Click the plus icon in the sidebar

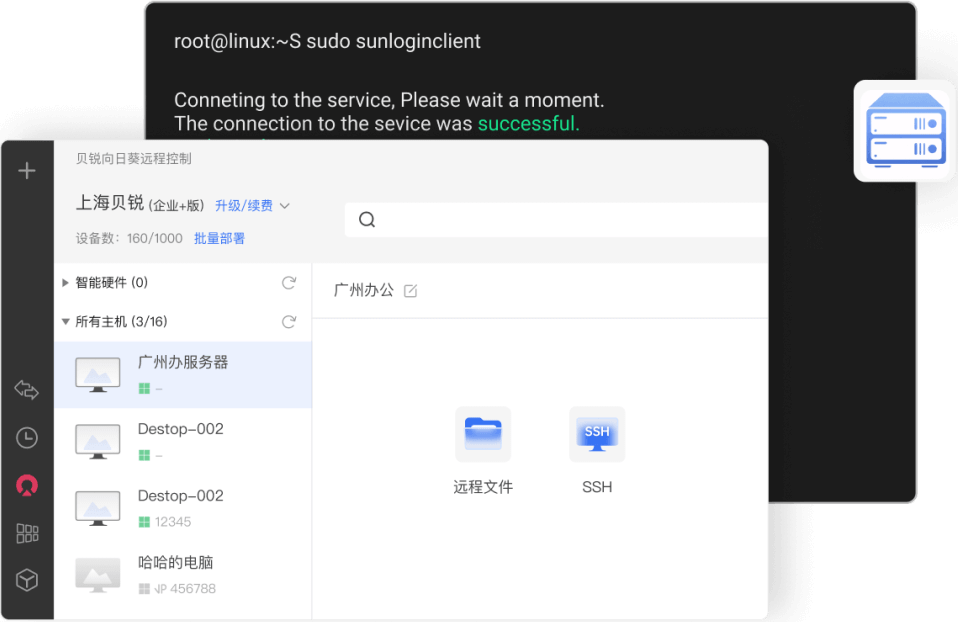pyautogui.click(x=27, y=171)
